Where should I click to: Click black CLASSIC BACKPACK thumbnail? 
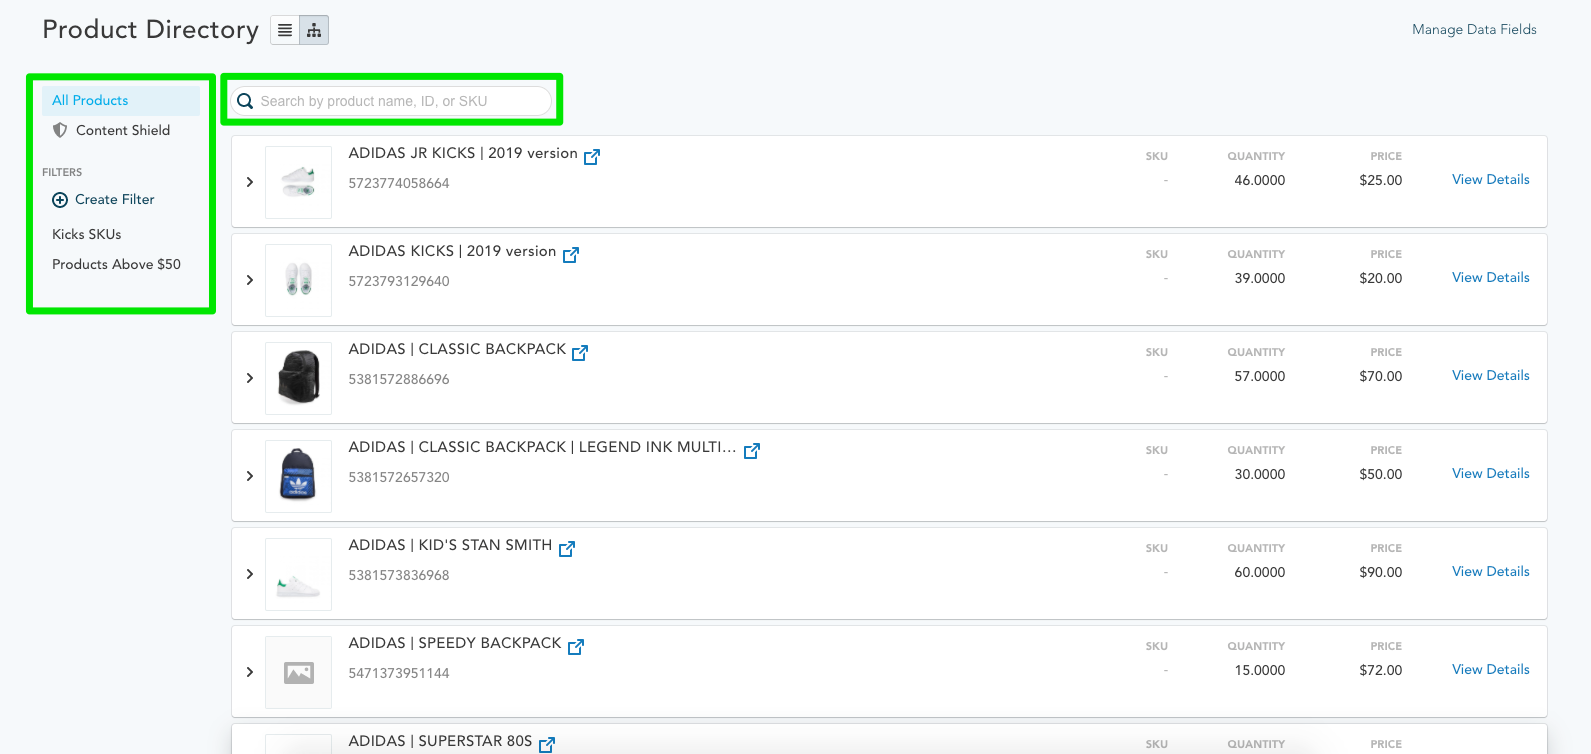[x=298, y=378]
